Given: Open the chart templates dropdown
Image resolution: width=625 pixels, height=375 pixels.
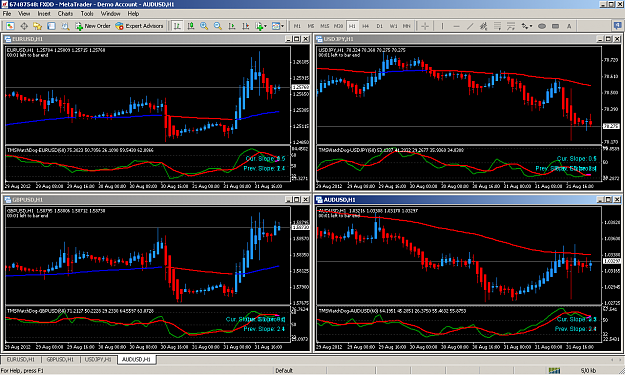Looking at the screenshot, I should coord(278,26).
